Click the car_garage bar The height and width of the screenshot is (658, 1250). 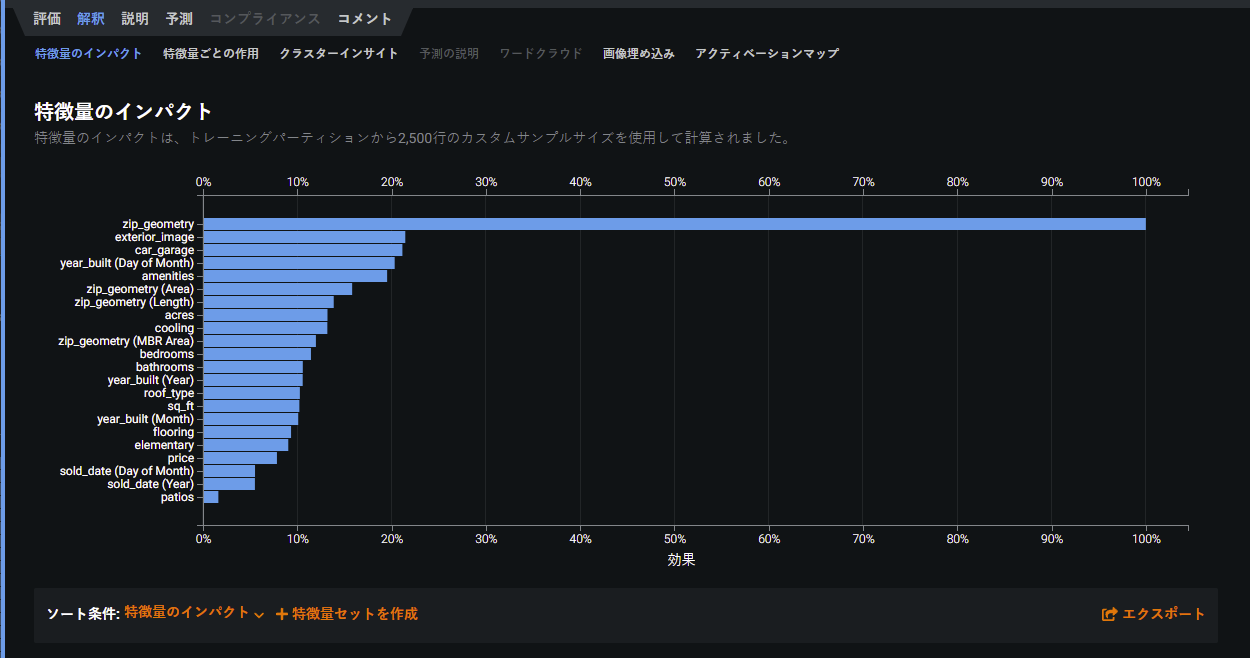pos(303,250)
